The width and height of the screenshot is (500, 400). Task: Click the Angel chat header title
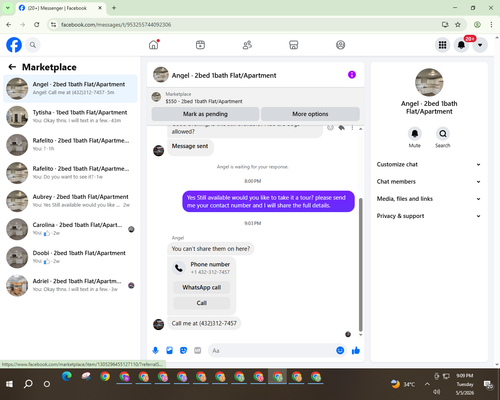(x=224, y=75)
